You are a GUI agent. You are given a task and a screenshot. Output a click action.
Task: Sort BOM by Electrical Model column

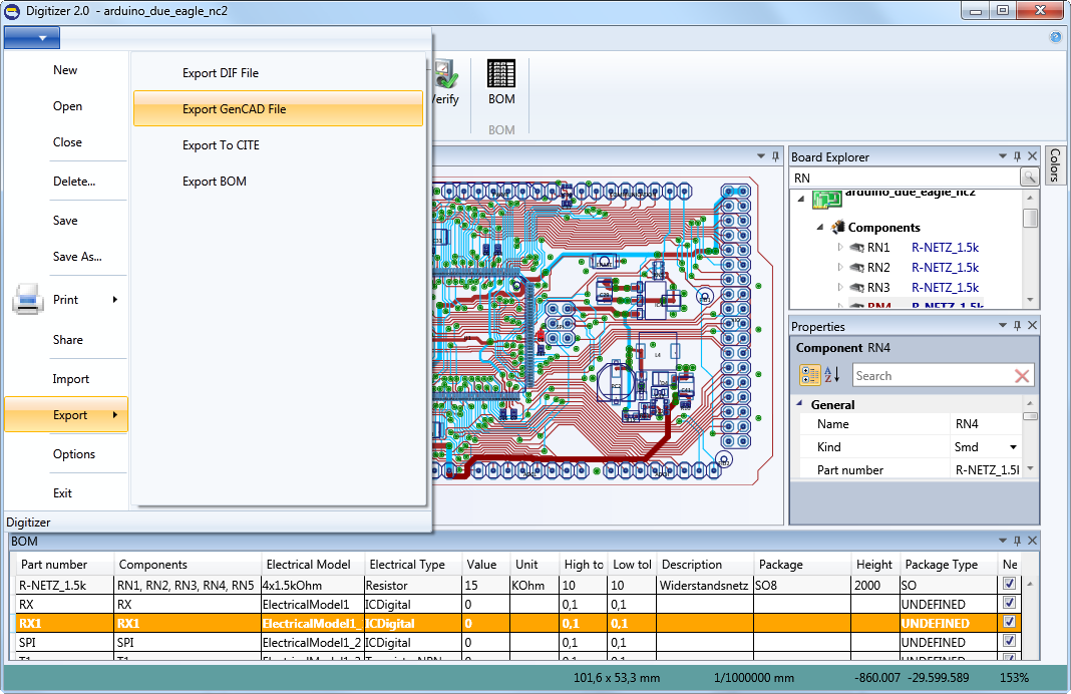click(x=313, y=564)
